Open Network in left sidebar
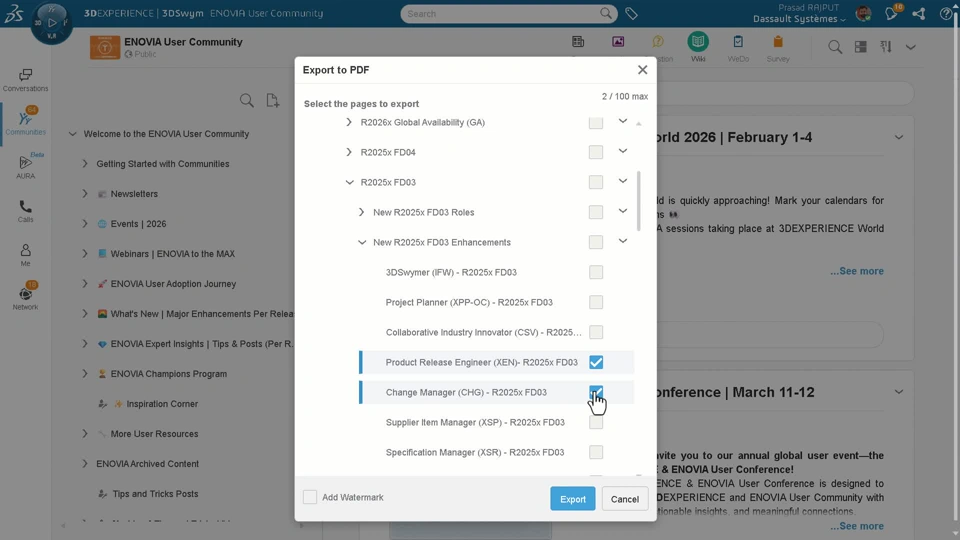The width and height of the screenshot is (960, 540). (25, 296)
